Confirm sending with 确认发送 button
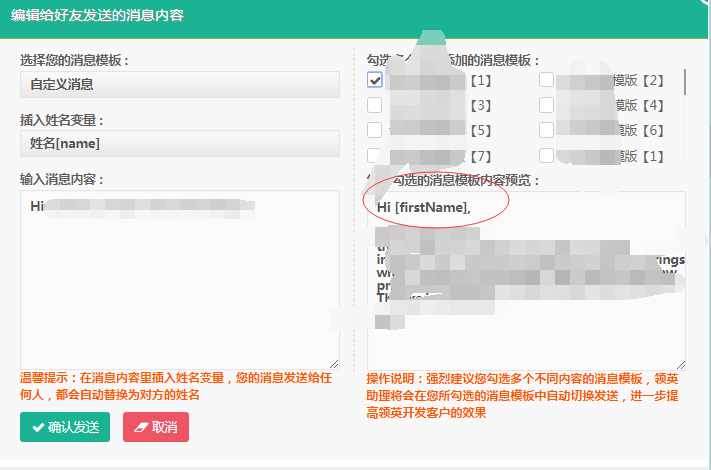This screenshot has width=711, height=470. 65,427
